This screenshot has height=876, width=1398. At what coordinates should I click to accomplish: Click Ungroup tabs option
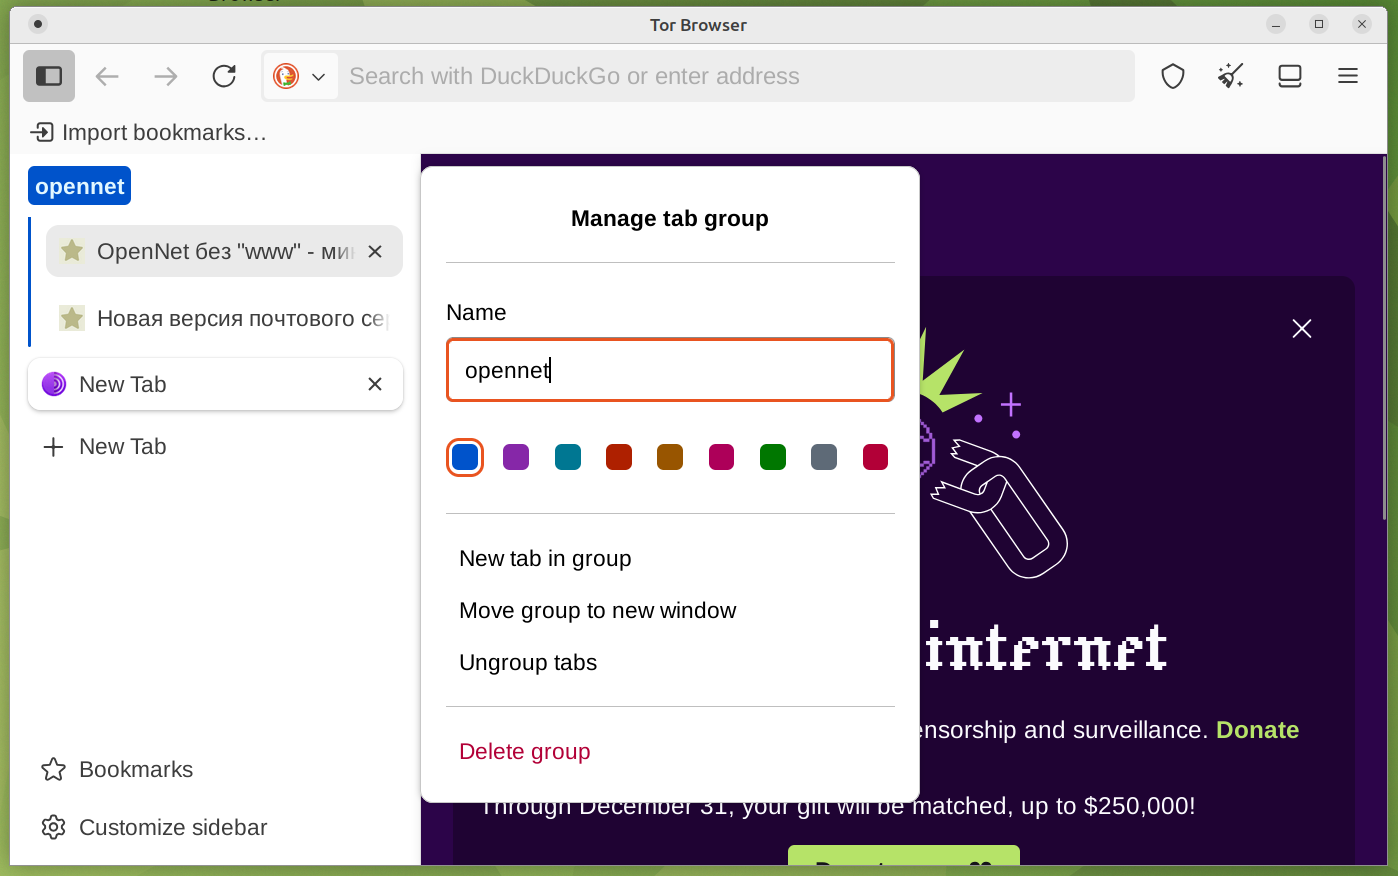pyautogui.click(x=527, y=663)
